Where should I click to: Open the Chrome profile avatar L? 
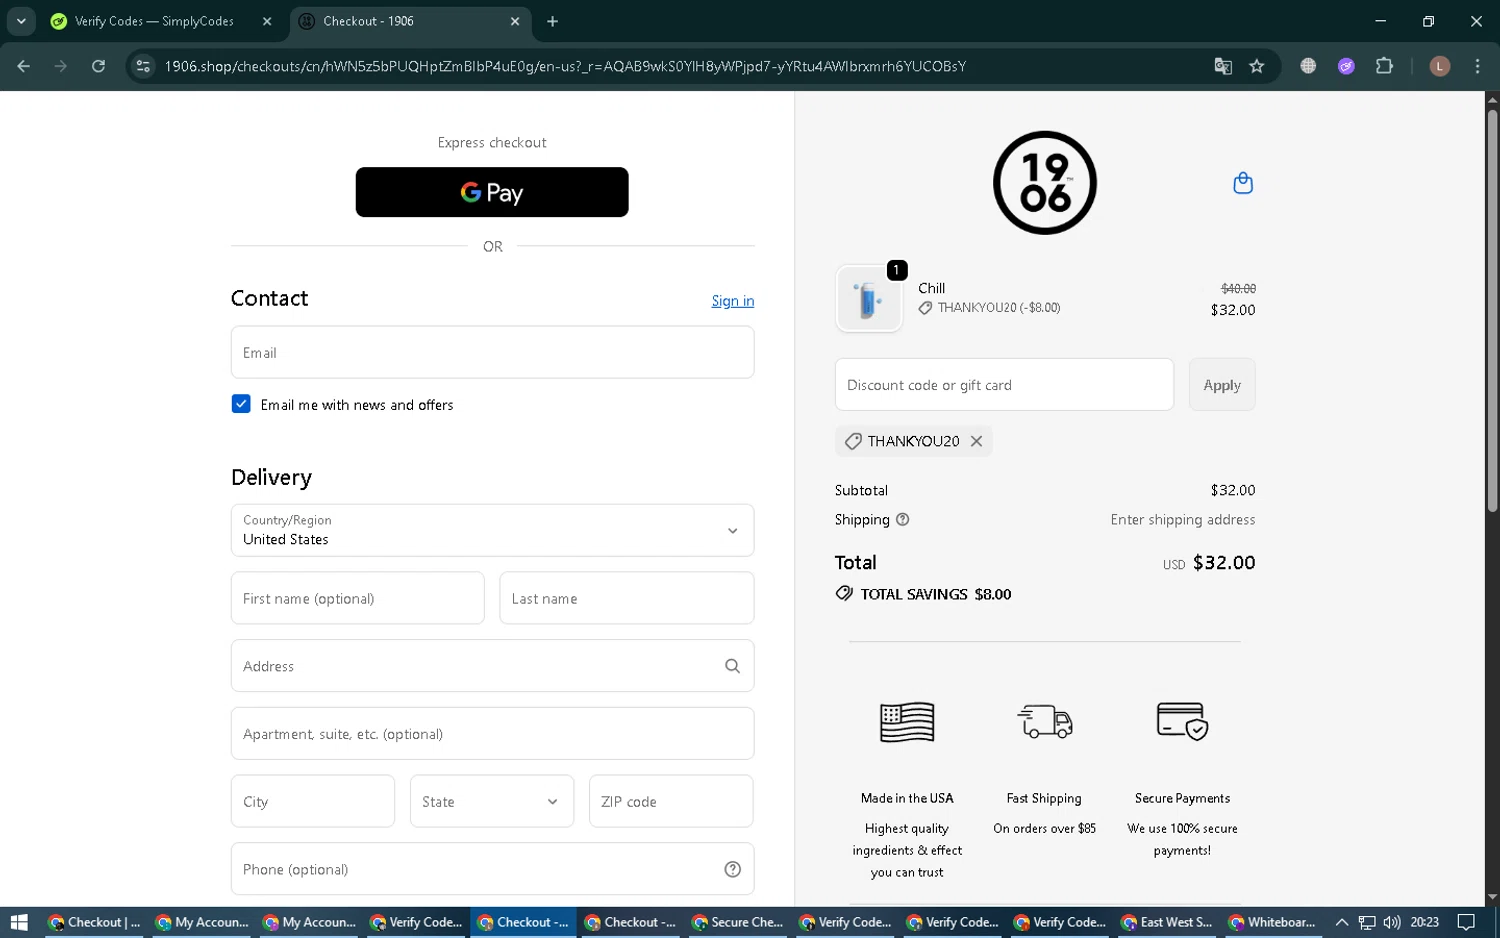pos(1440,66)
